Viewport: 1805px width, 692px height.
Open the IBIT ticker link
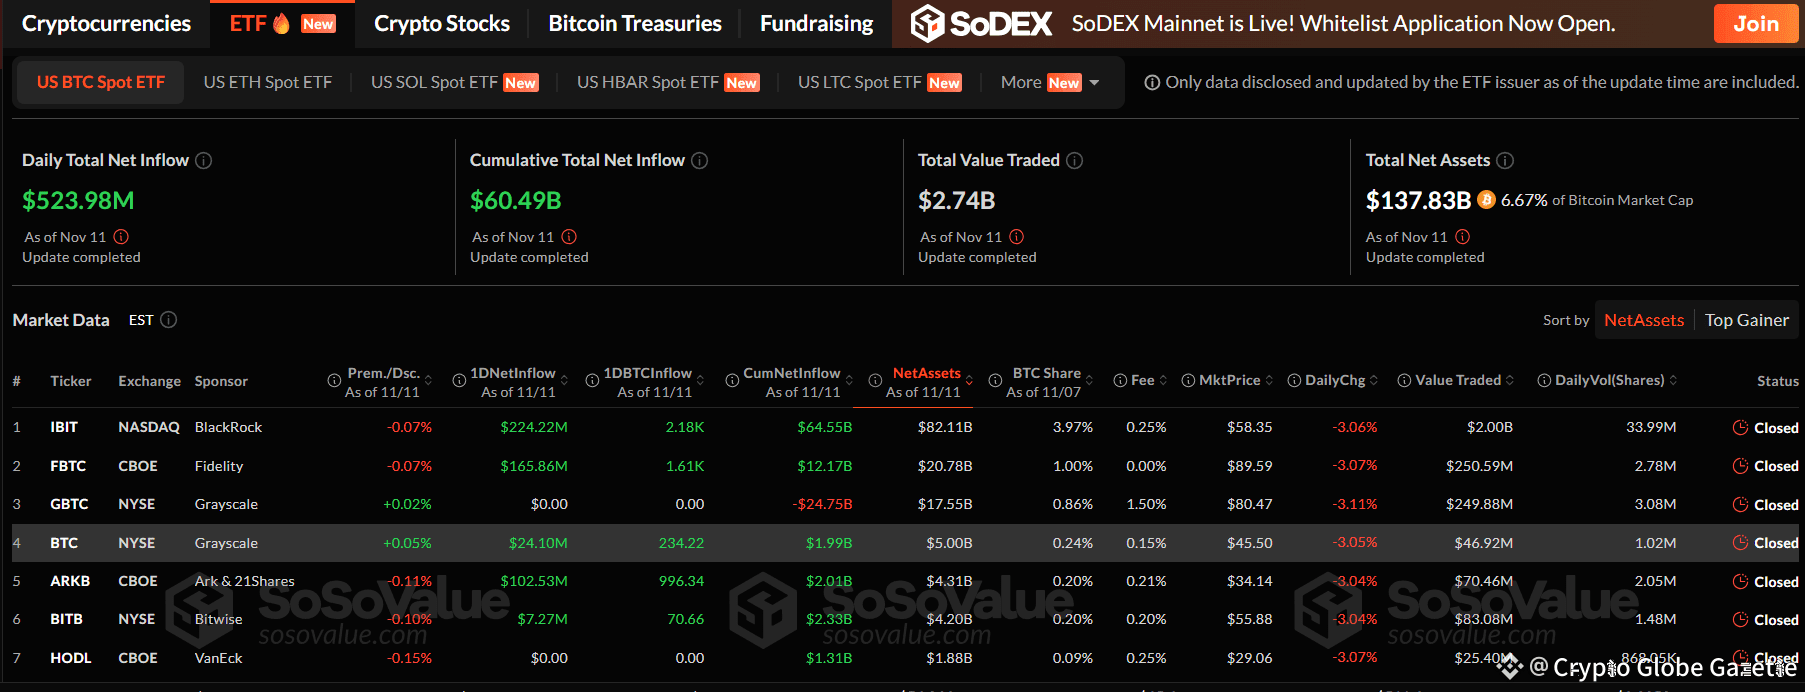(64, 428)
